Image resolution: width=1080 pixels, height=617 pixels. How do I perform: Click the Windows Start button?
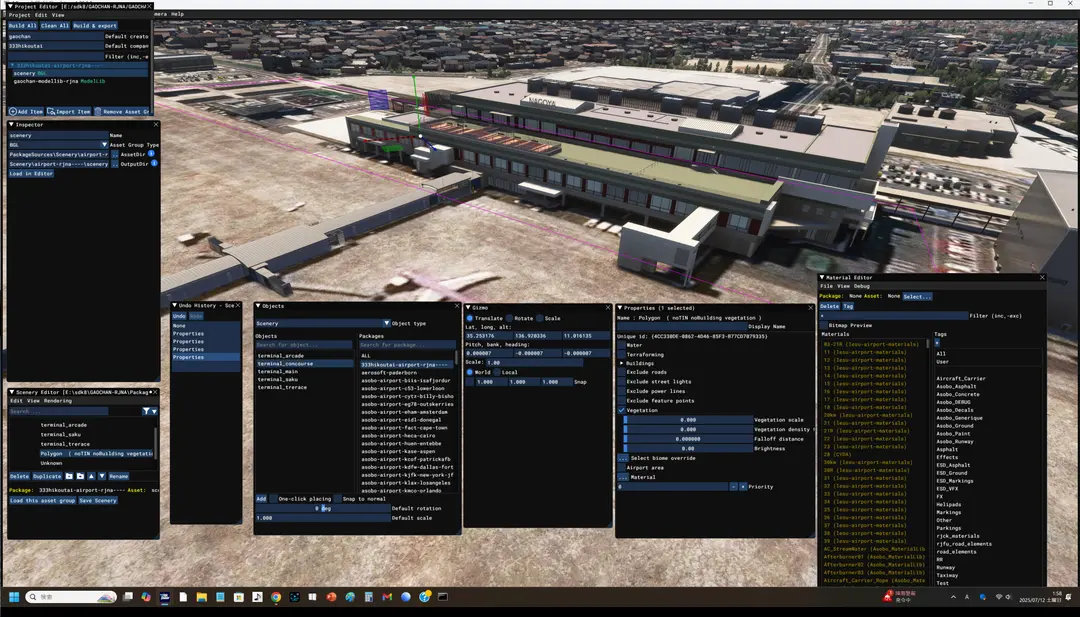point(14,597)
